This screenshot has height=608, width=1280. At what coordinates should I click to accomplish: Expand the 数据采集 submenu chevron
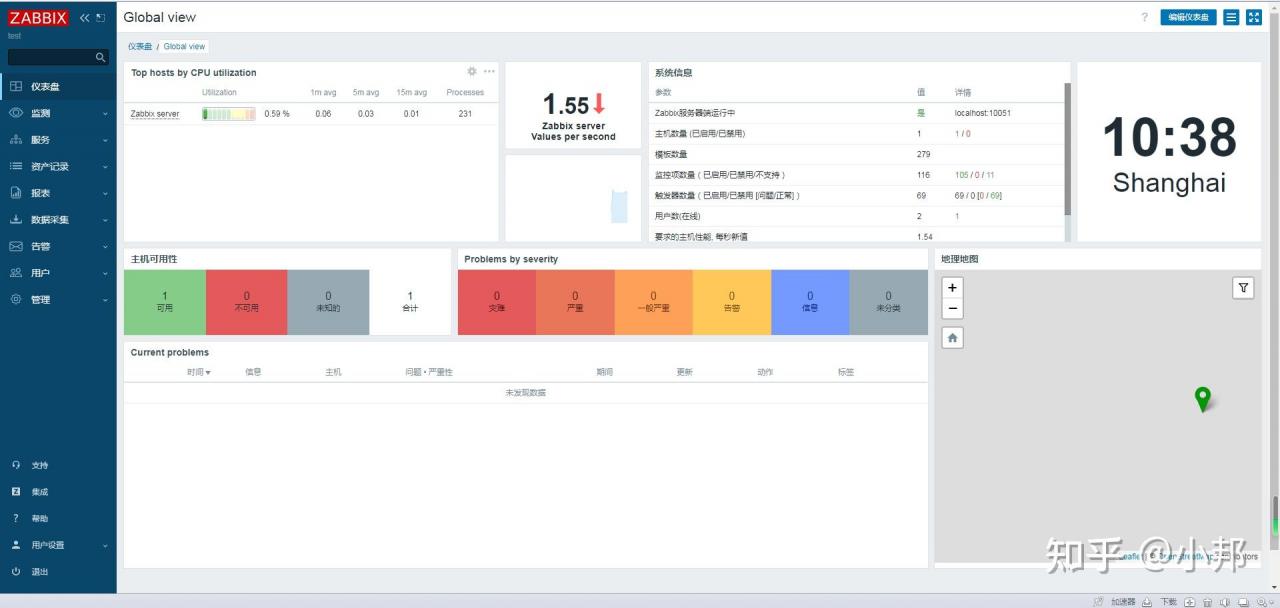[105, 221]
